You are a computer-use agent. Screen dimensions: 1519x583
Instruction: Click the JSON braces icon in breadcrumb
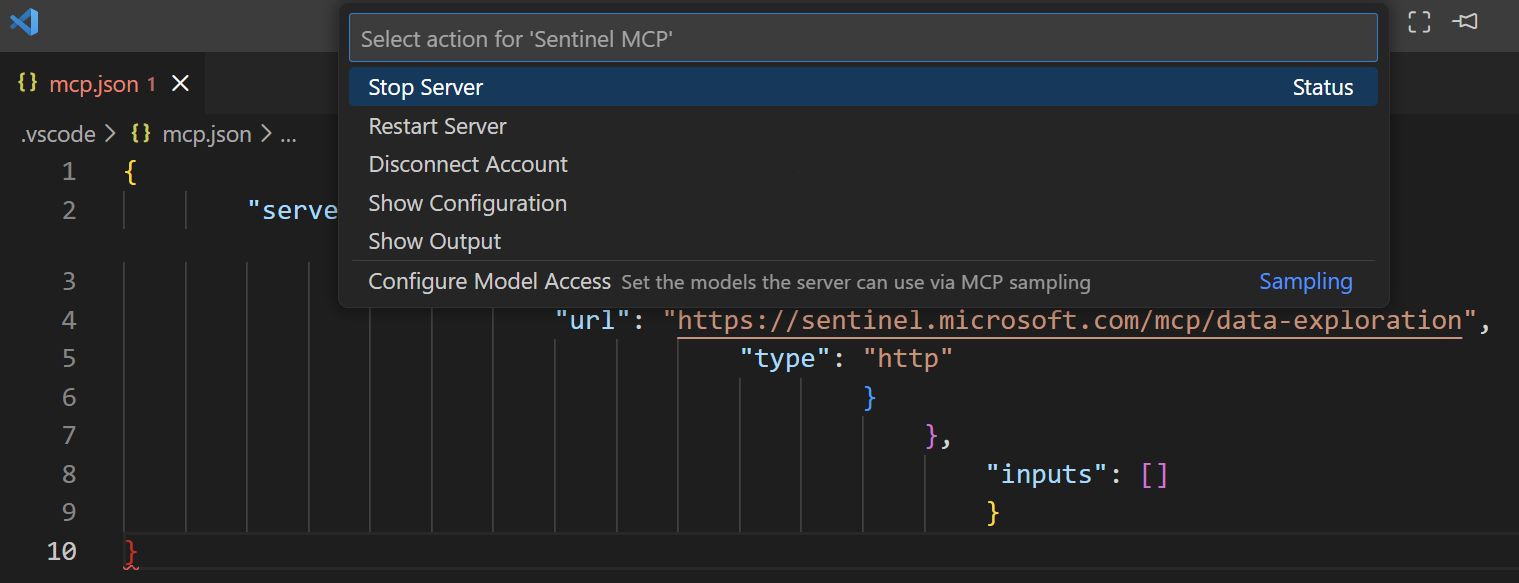click(141, 134)
